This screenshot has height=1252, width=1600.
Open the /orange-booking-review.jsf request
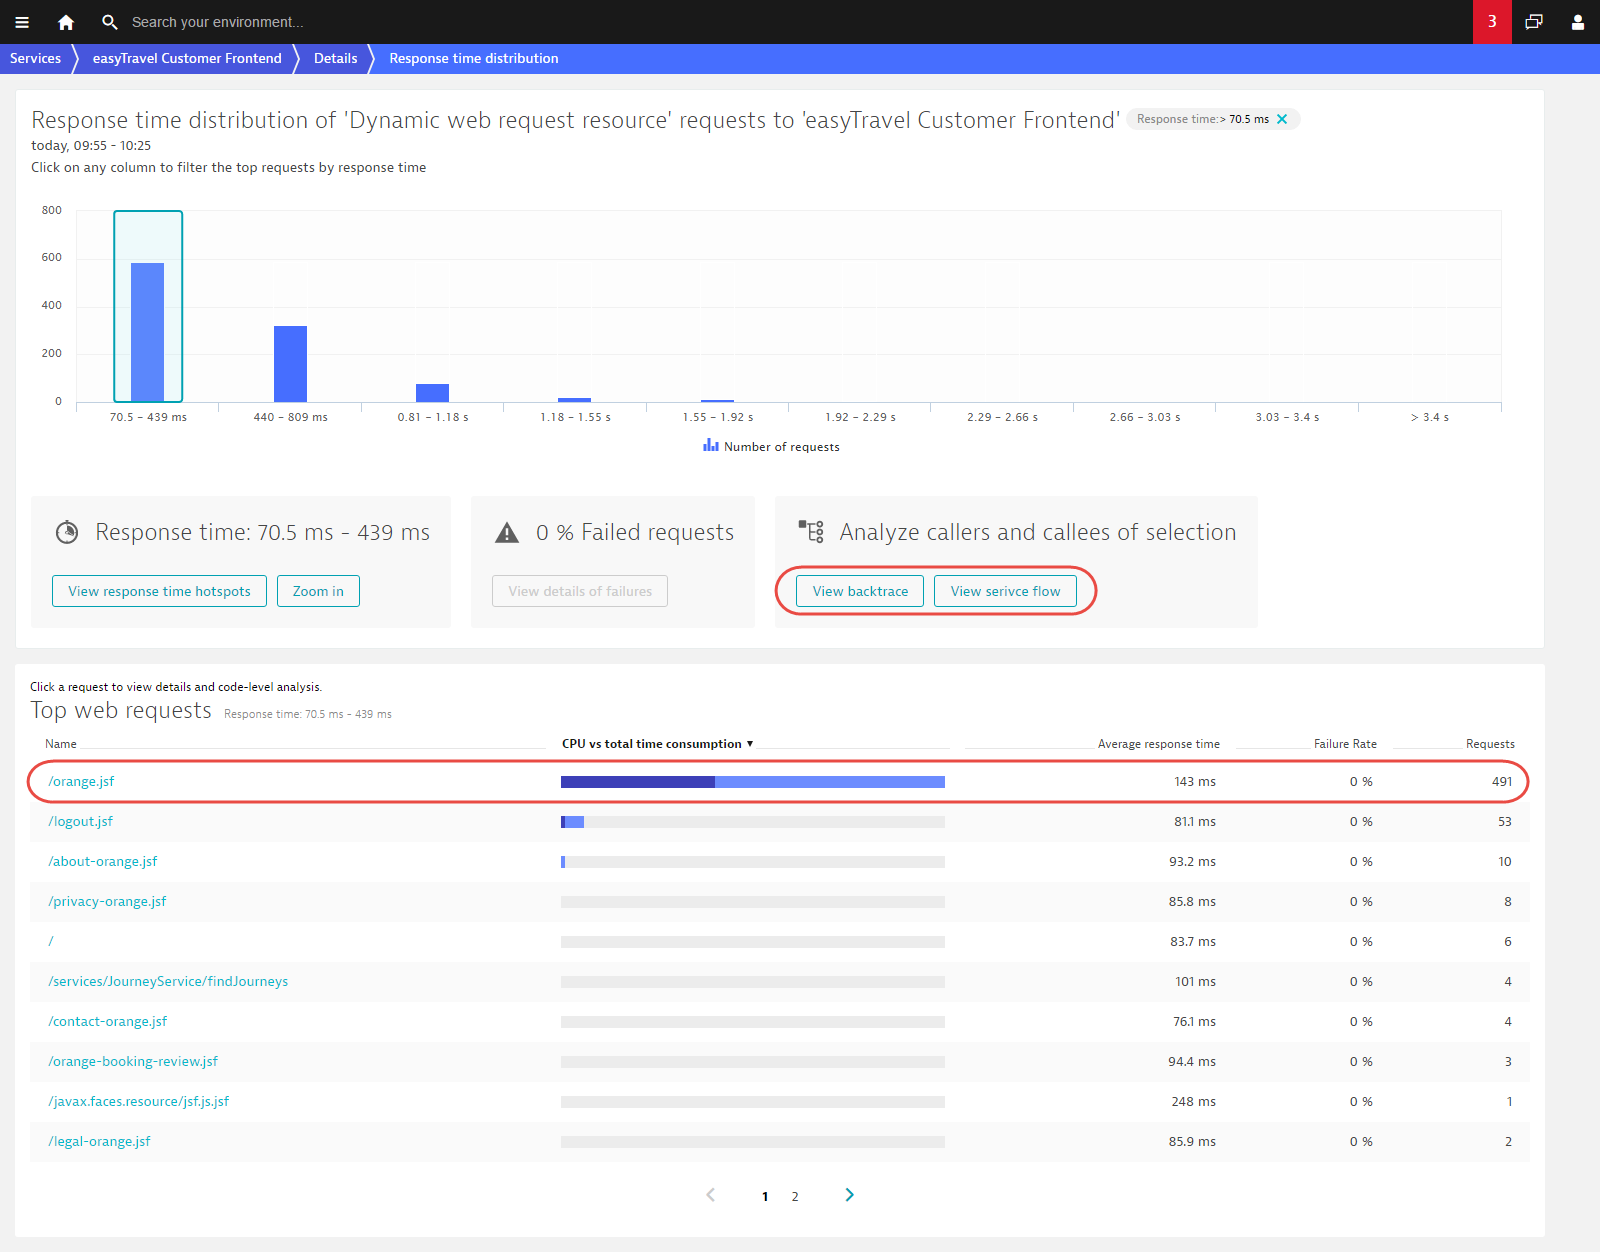click(x=133, y=1061)
